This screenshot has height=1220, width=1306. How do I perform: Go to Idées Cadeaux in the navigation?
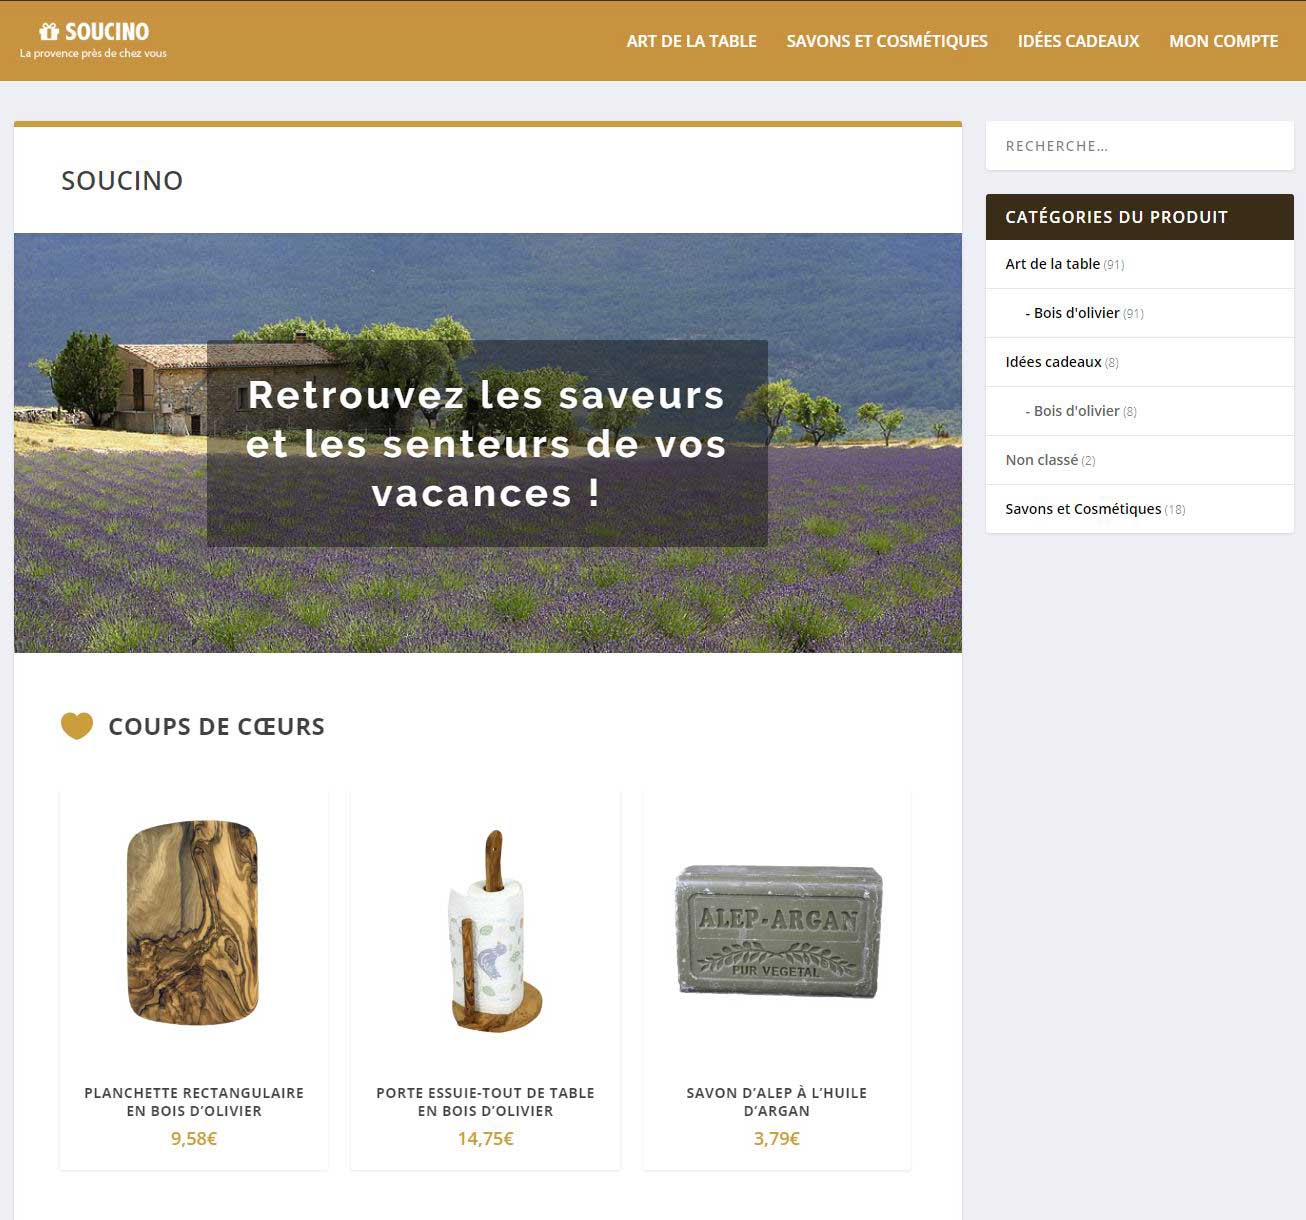(1078, 41)
